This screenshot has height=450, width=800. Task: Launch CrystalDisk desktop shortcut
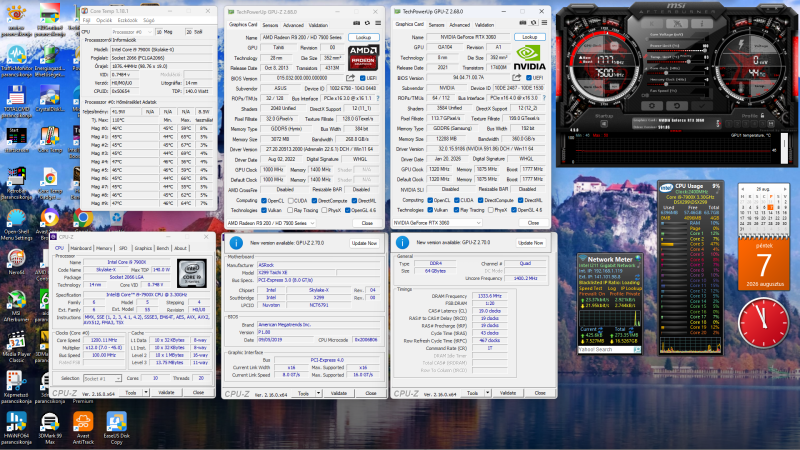pos(49,99)
